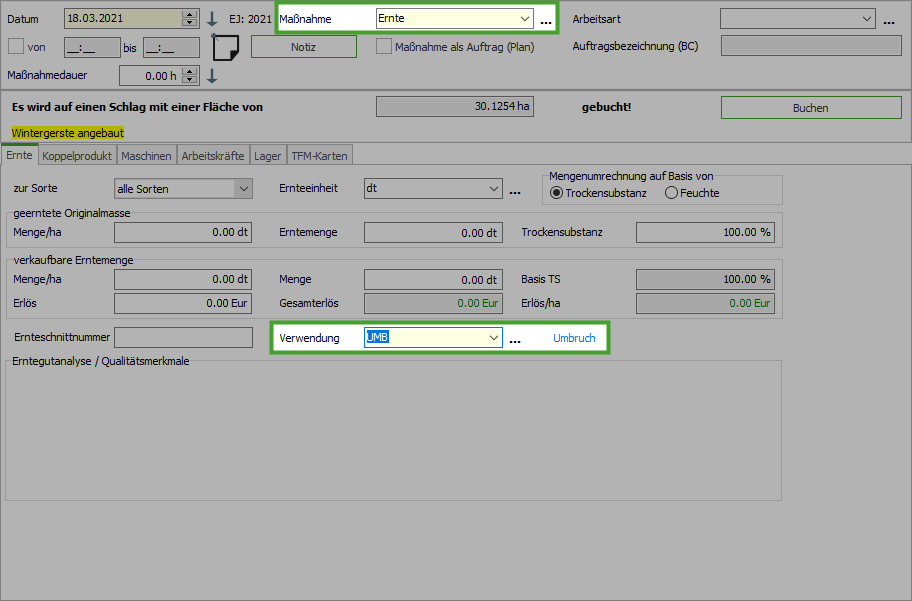Select the Trockensubstanz radio button

[556, 193]
